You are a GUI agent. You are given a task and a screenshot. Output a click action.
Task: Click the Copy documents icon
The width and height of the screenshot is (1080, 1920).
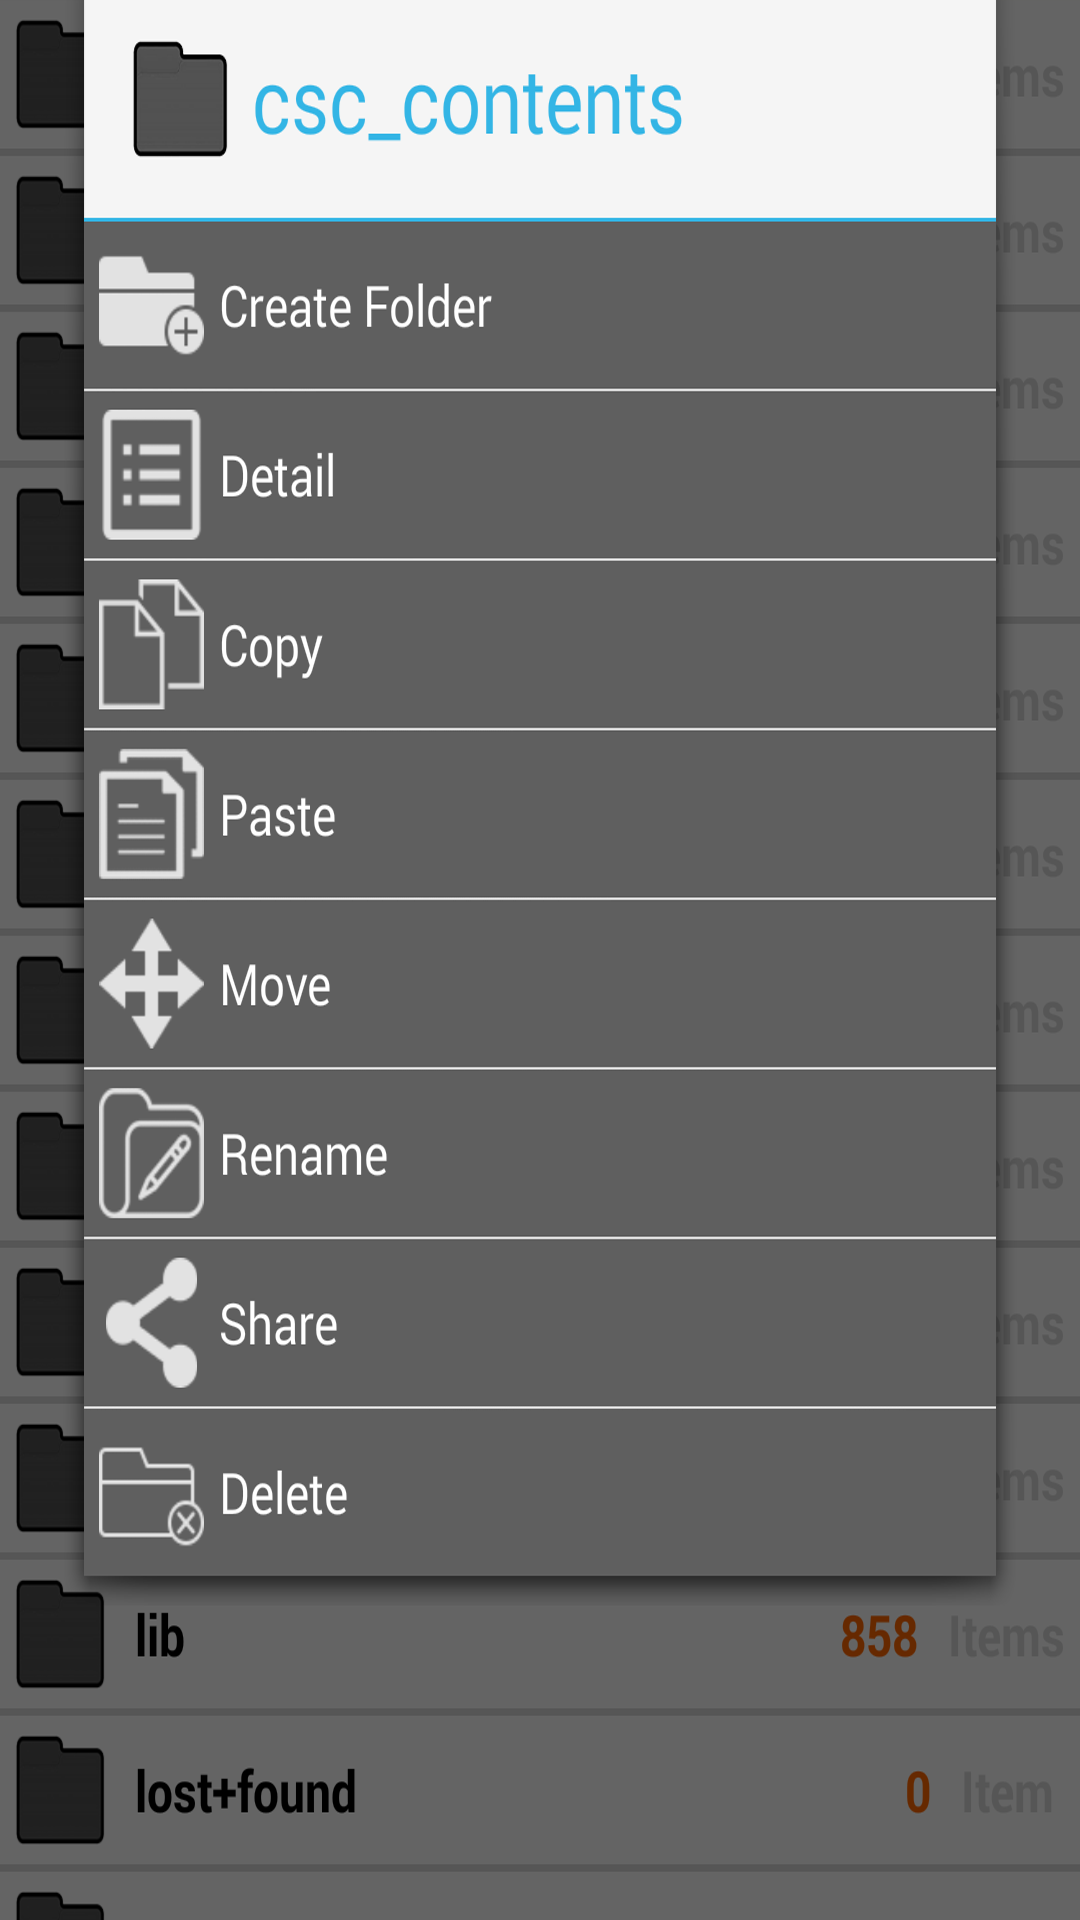click(151, 645)
